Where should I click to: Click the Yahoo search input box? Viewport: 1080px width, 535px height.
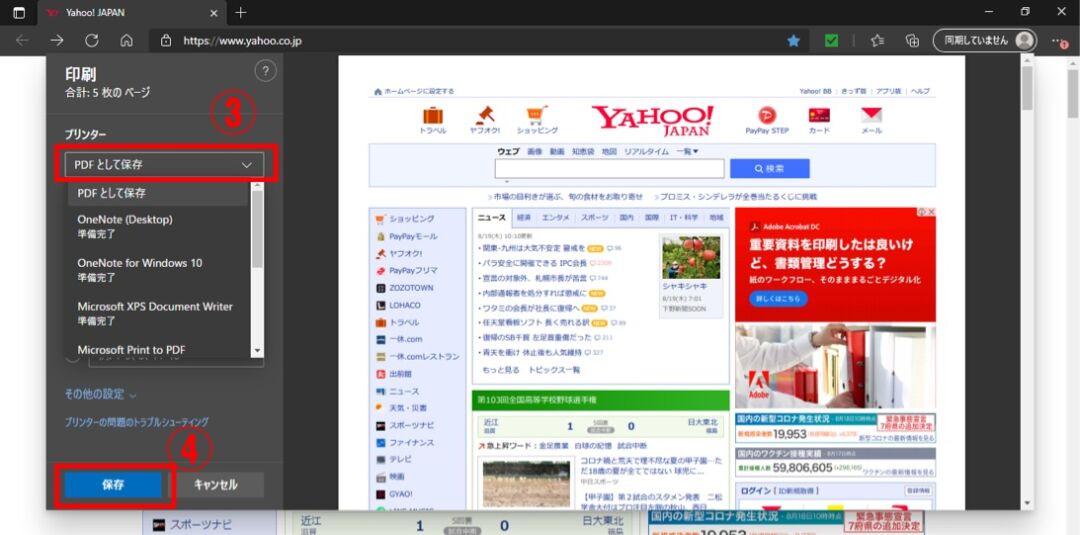[610, 168]
